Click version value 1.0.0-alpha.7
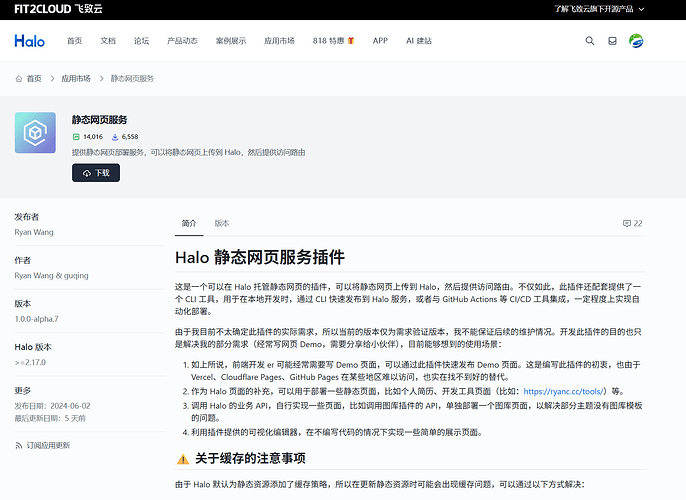The width and height of the screenshot is (686, 500). click(36, 319)
